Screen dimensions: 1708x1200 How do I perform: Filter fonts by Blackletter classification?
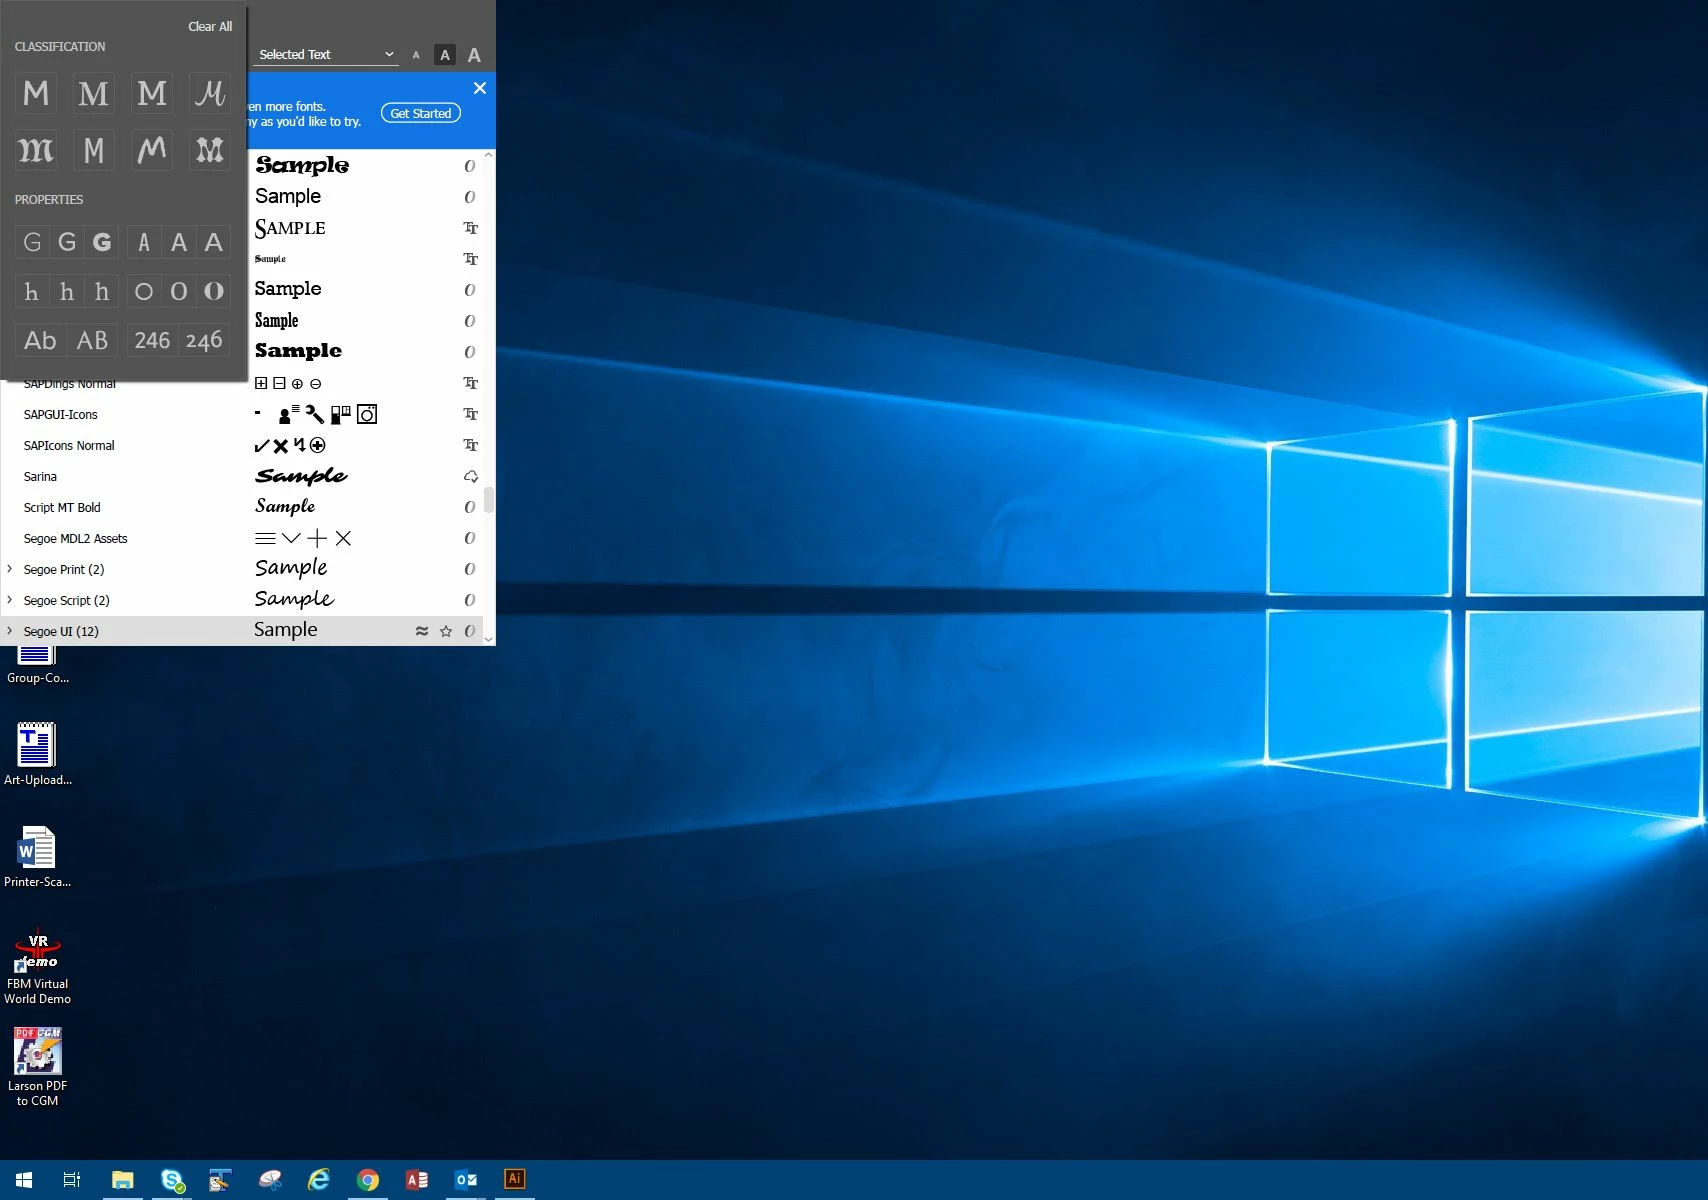pos(36,150)
